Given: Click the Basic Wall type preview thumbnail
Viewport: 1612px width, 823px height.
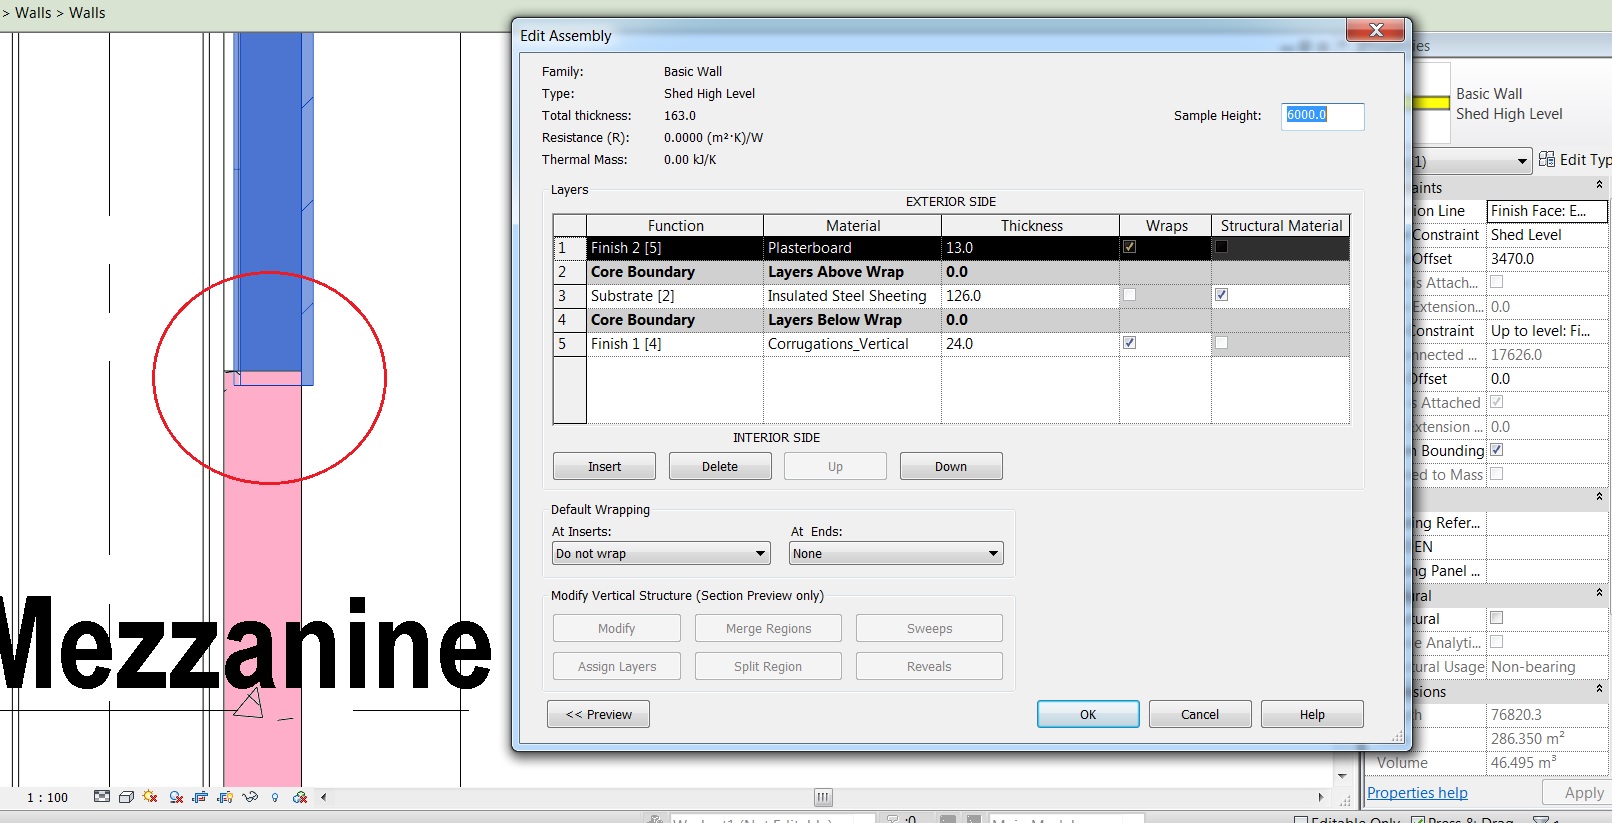Looking at the screenshot, I should pos(1431,103).
